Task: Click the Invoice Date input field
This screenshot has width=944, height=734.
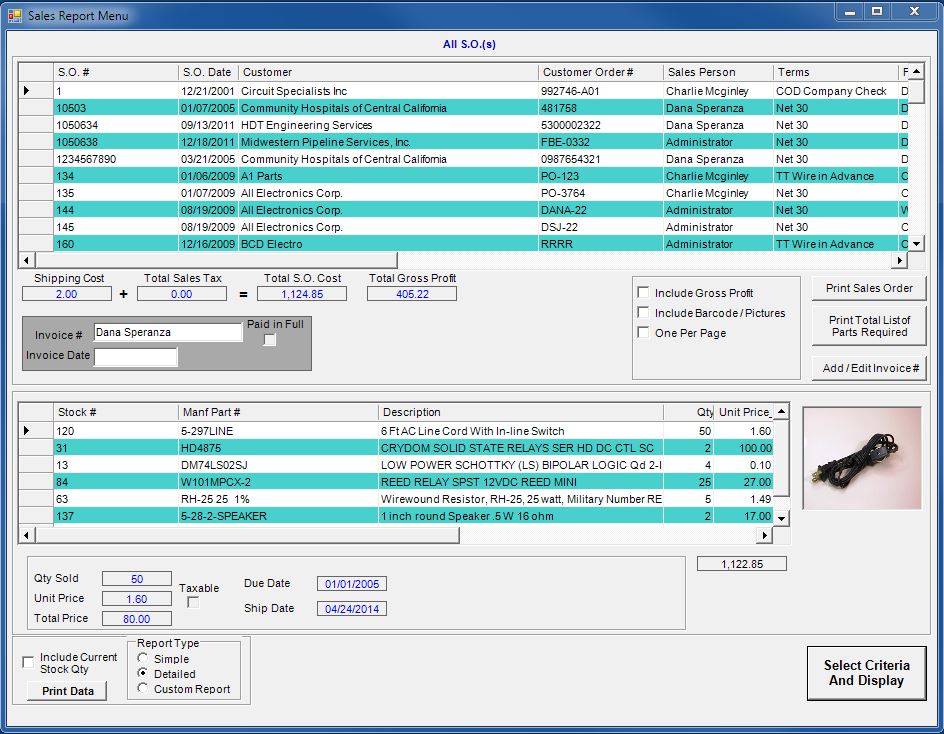Action: pyautogui.click(x=135, y=356)
